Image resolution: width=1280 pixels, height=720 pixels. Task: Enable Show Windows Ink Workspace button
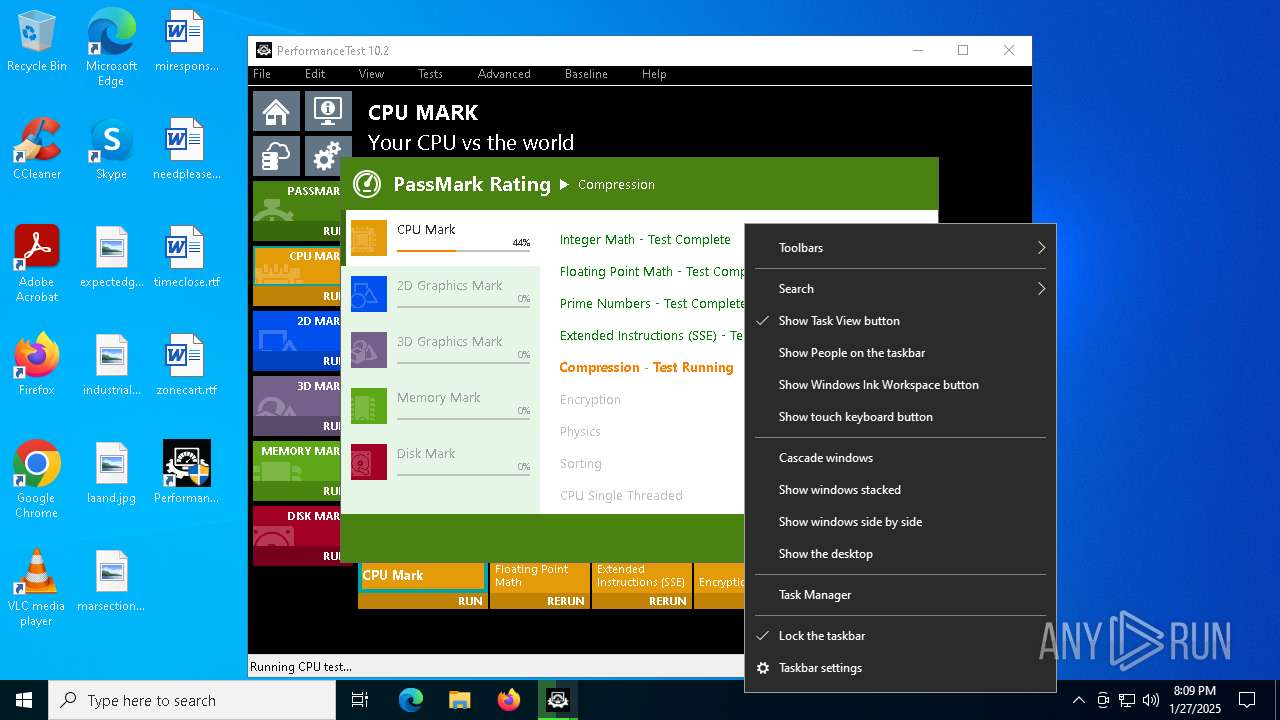pos(900,385)
